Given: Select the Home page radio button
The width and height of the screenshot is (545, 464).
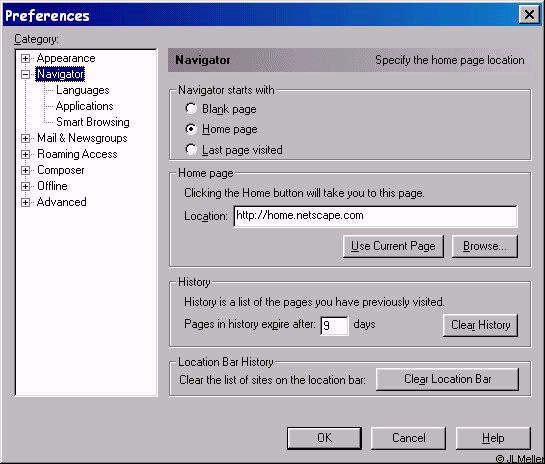Looking at the screenshot, I should 191,129.
